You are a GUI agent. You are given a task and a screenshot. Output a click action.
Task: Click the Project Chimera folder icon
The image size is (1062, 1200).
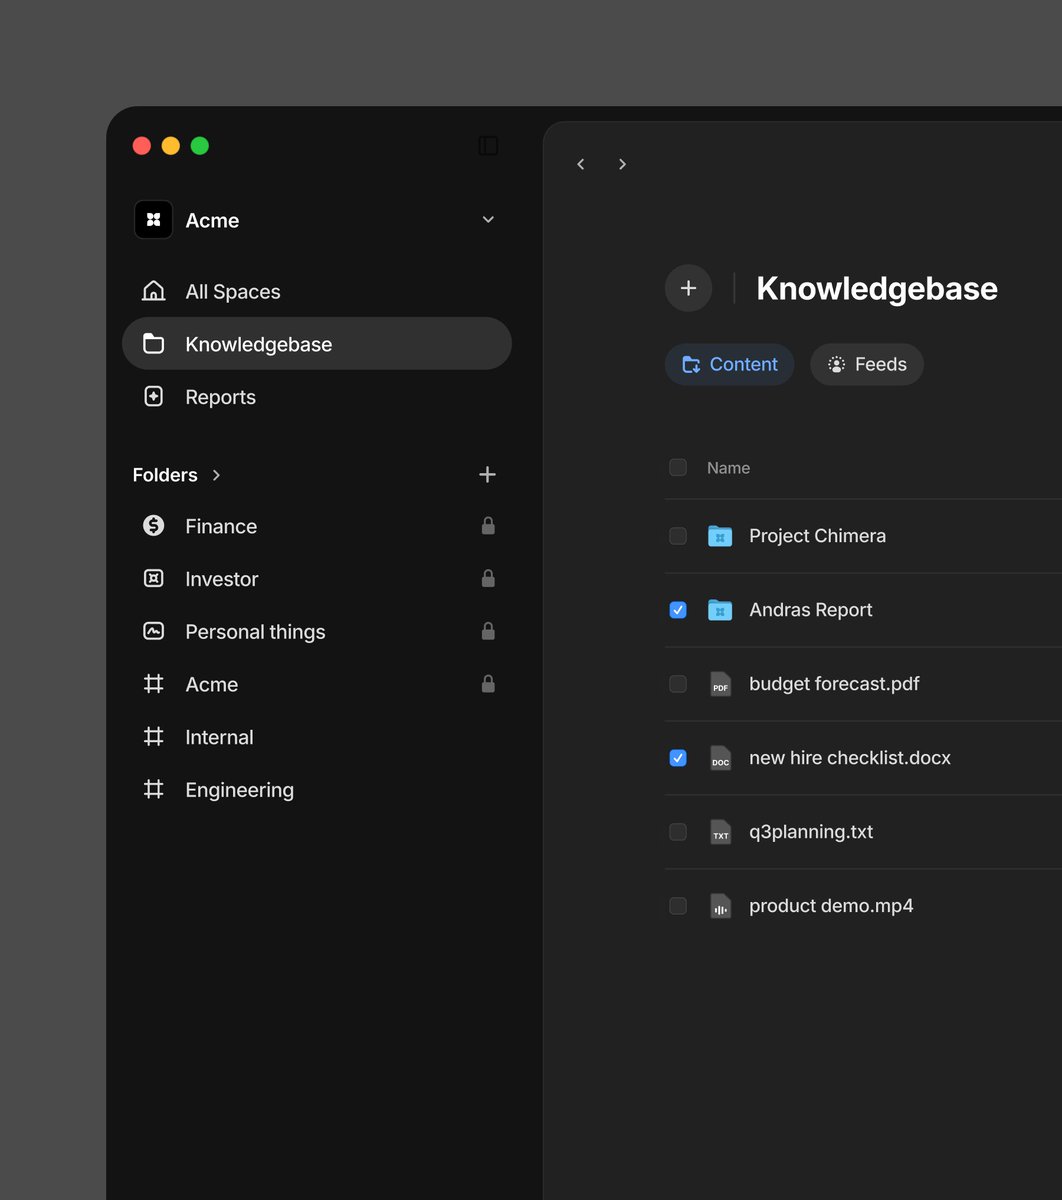(720, 536)
